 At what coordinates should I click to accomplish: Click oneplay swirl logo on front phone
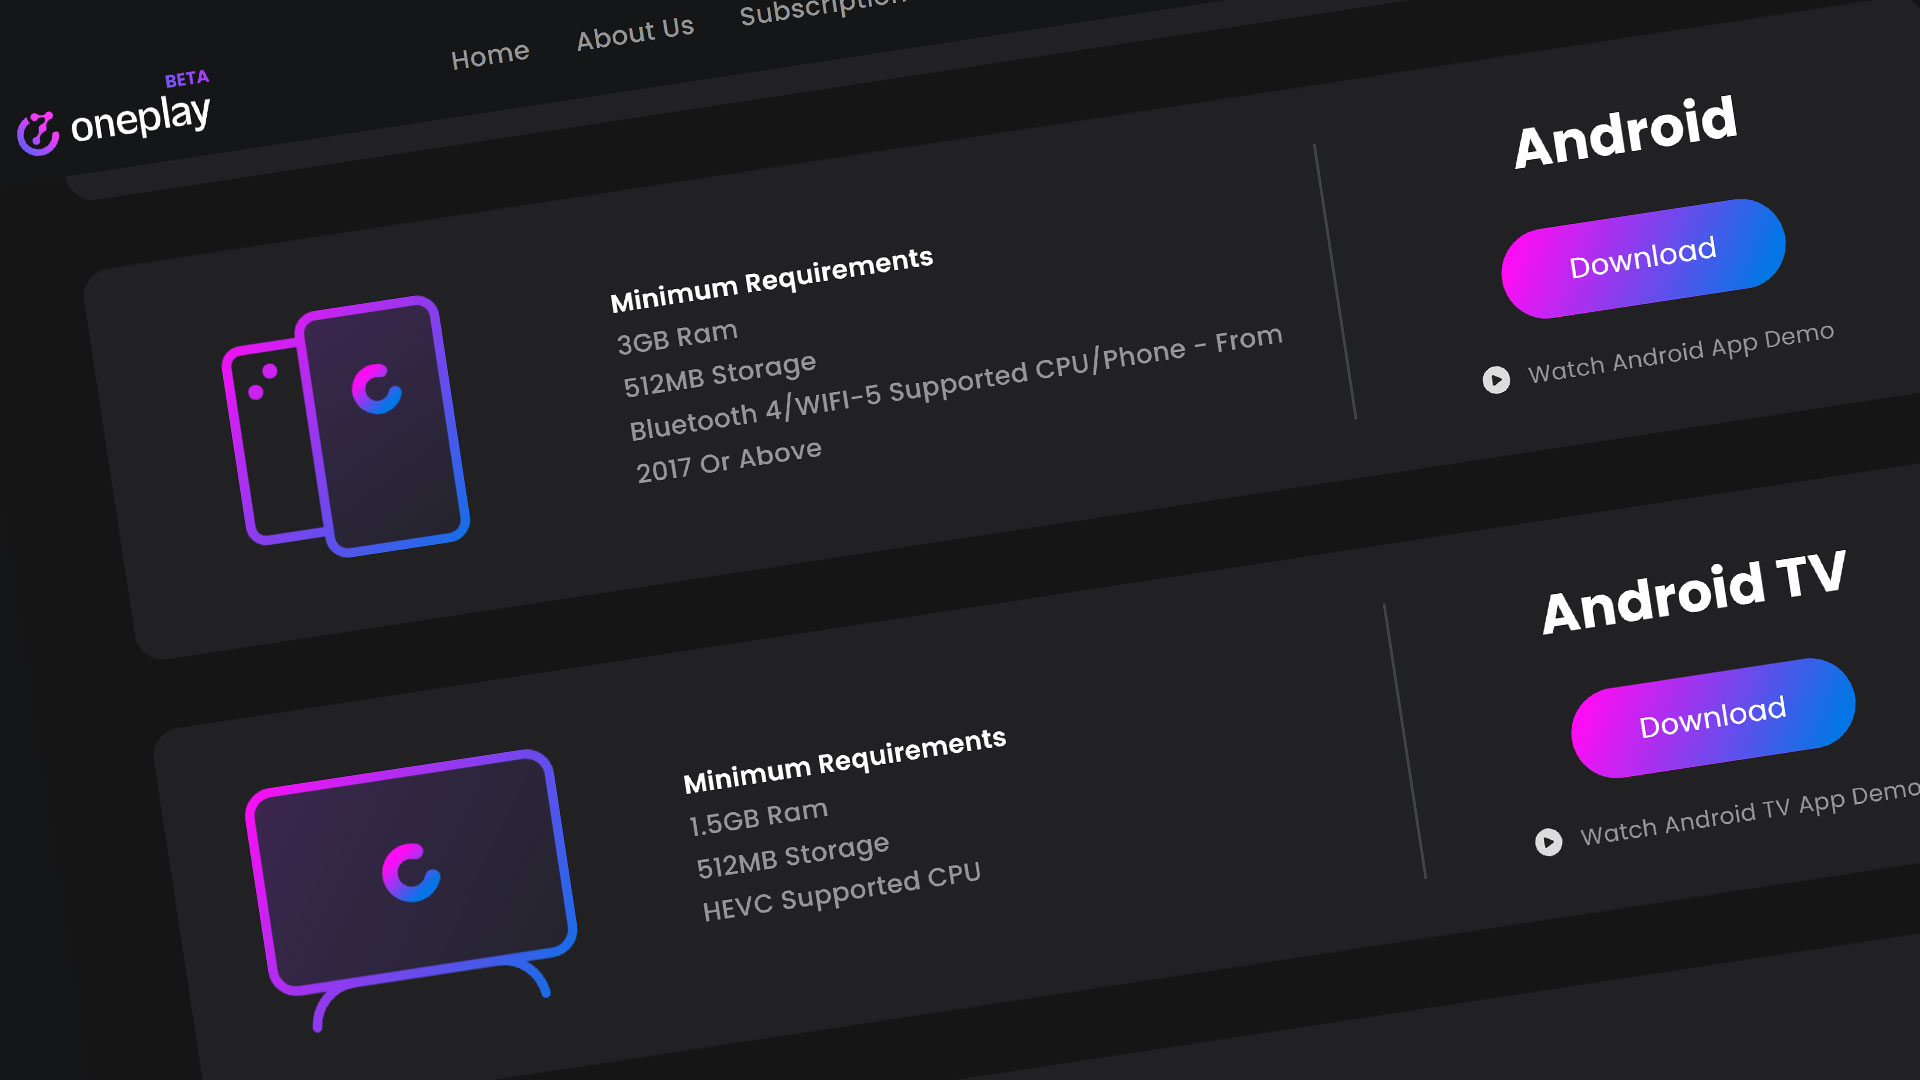pyautogui.click(x=377, y=389)
